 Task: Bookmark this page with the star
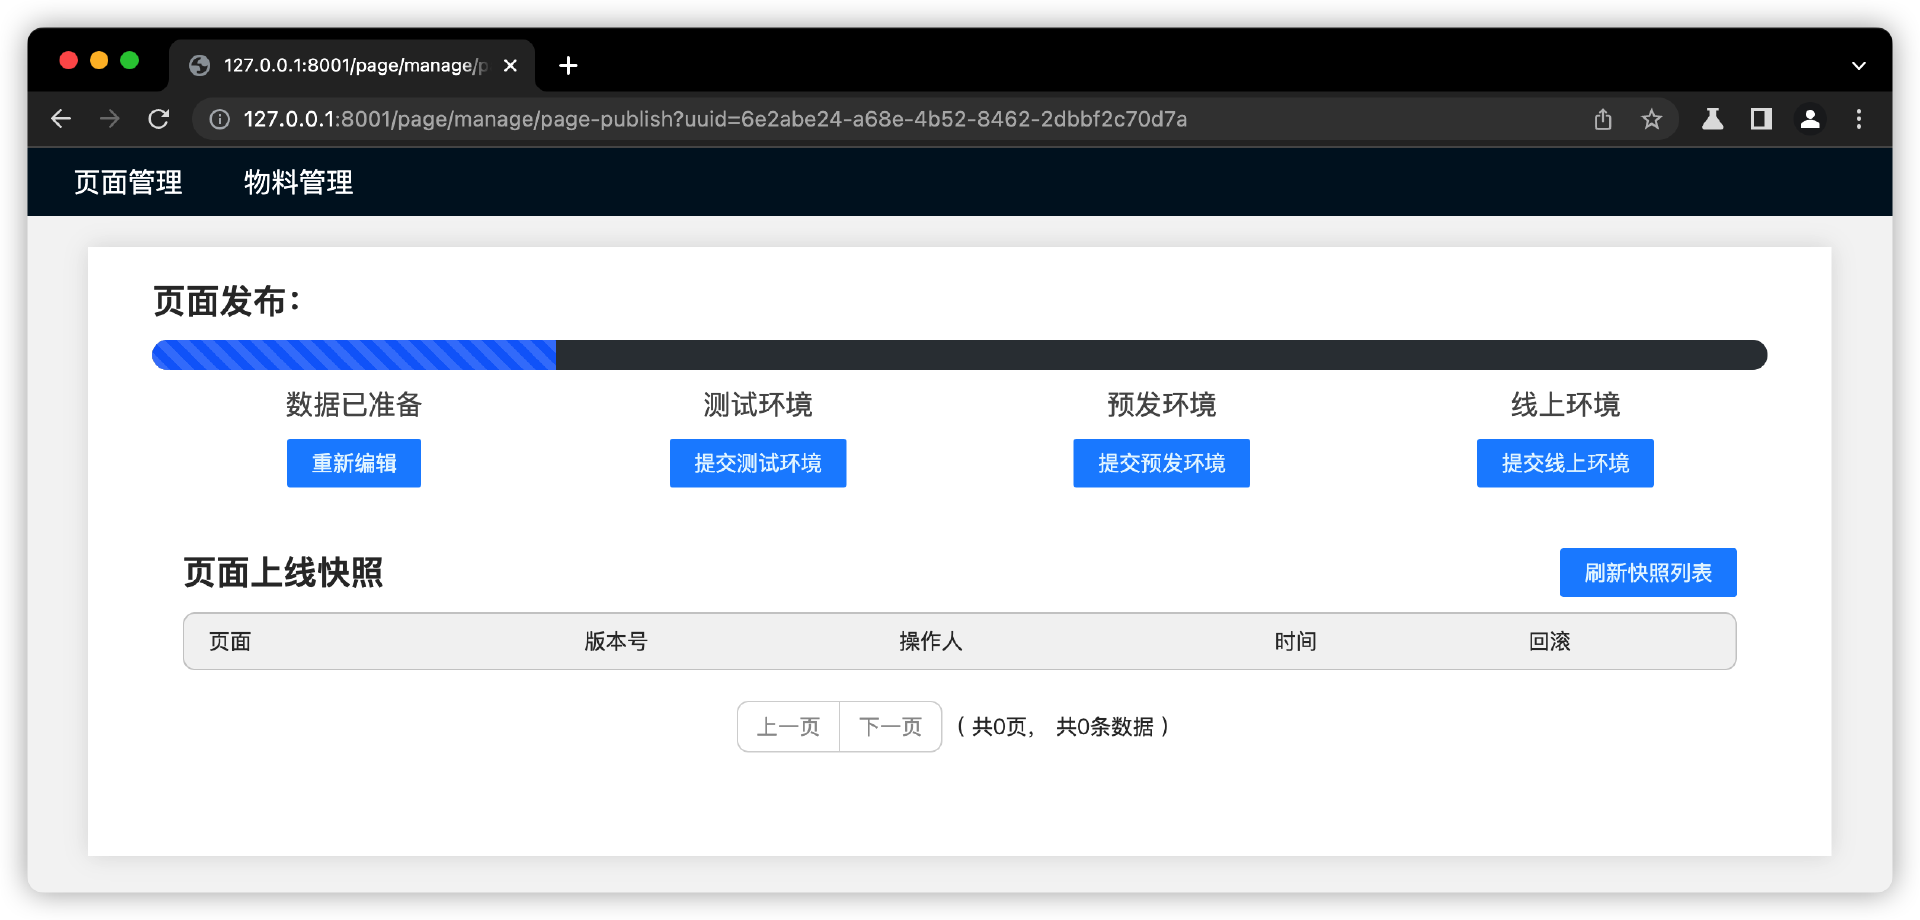[x=1651, y=119]
